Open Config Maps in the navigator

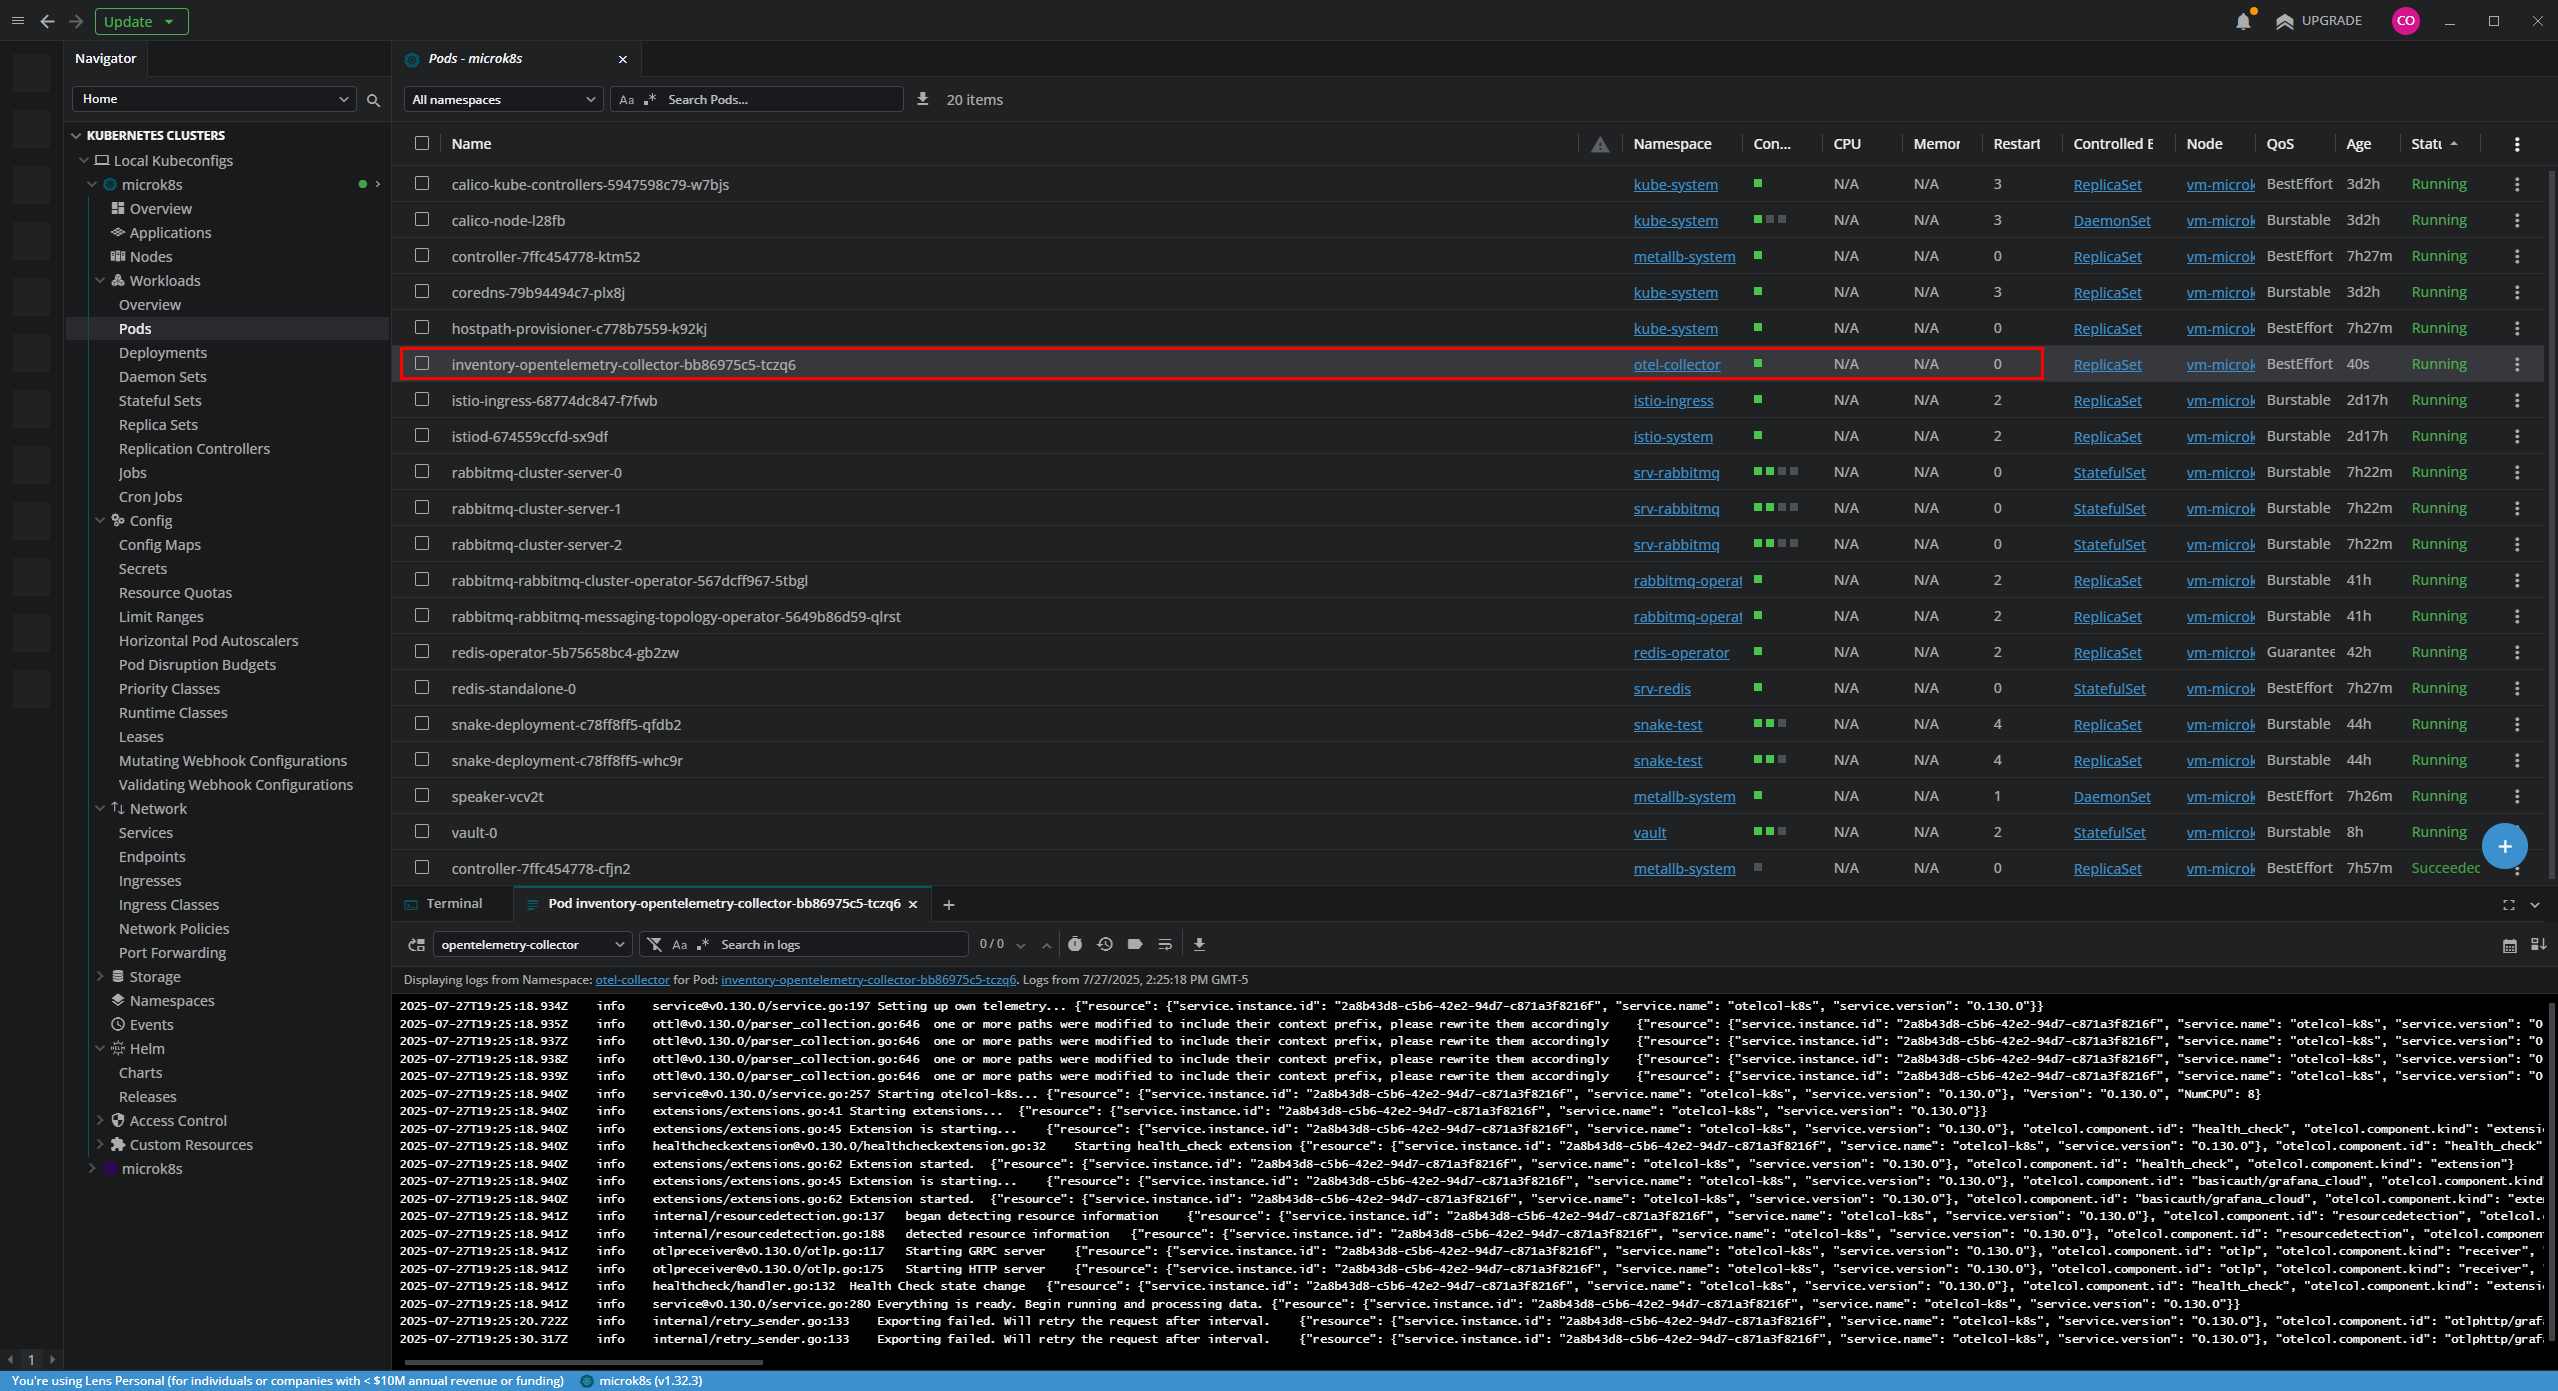160,544
